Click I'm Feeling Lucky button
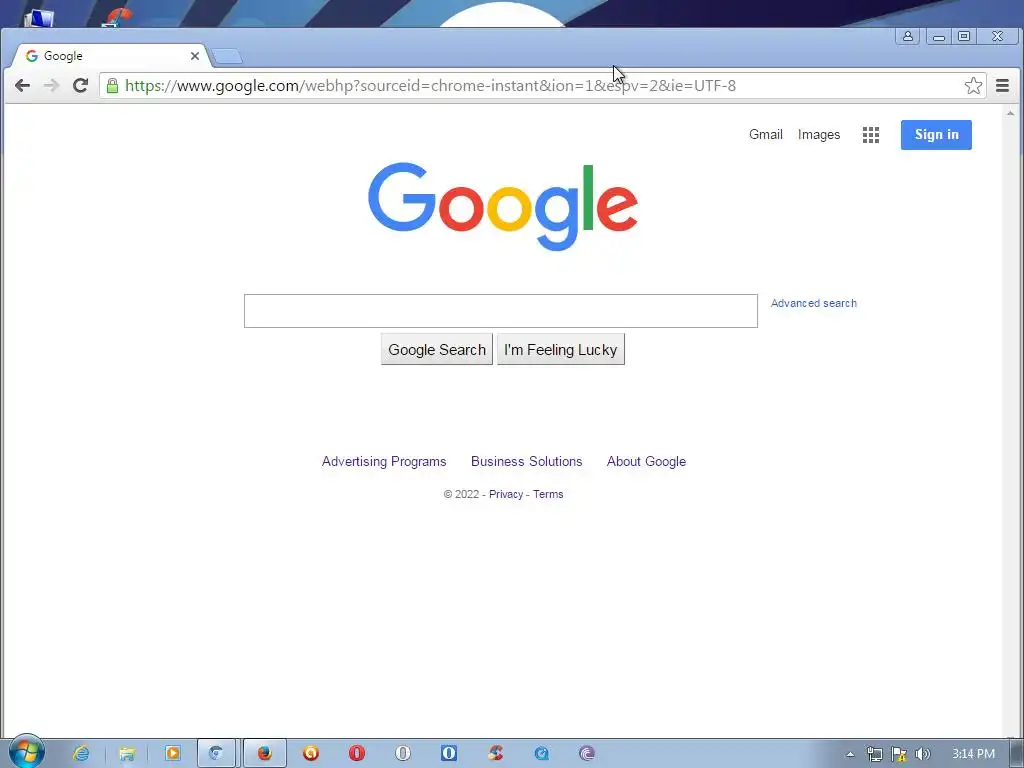The image size is (1024, 768). [560, 349]
